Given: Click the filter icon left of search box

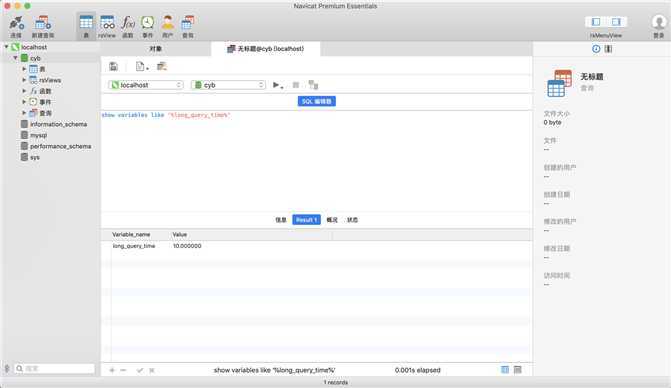Looking at the screenshot, I should 6,368.
